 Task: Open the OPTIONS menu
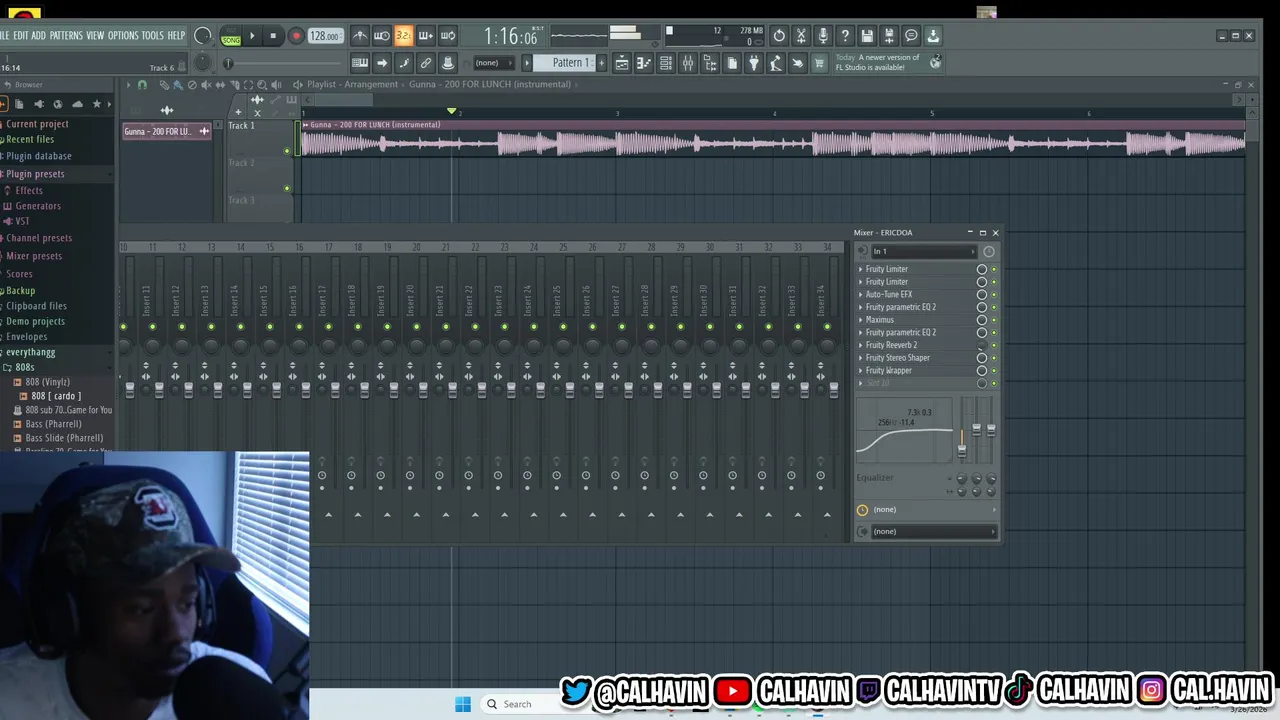click(123, 36)
